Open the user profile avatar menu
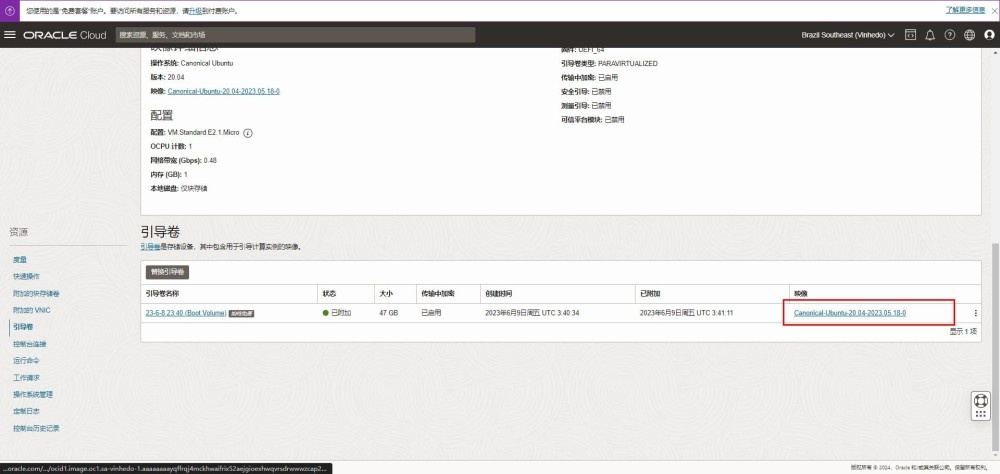This screenshot has height=474, width=1000. pyautogui.click(x=988, y=35)
